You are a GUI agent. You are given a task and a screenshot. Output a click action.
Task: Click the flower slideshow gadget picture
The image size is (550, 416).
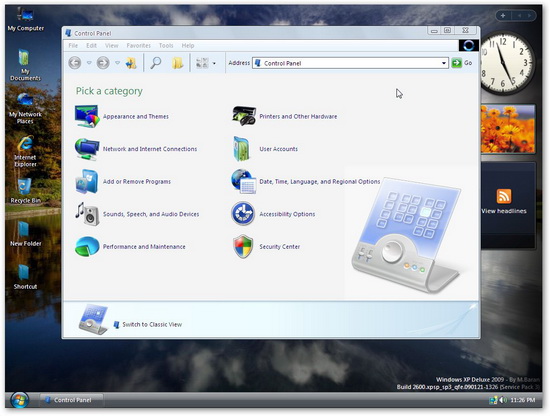508,129
